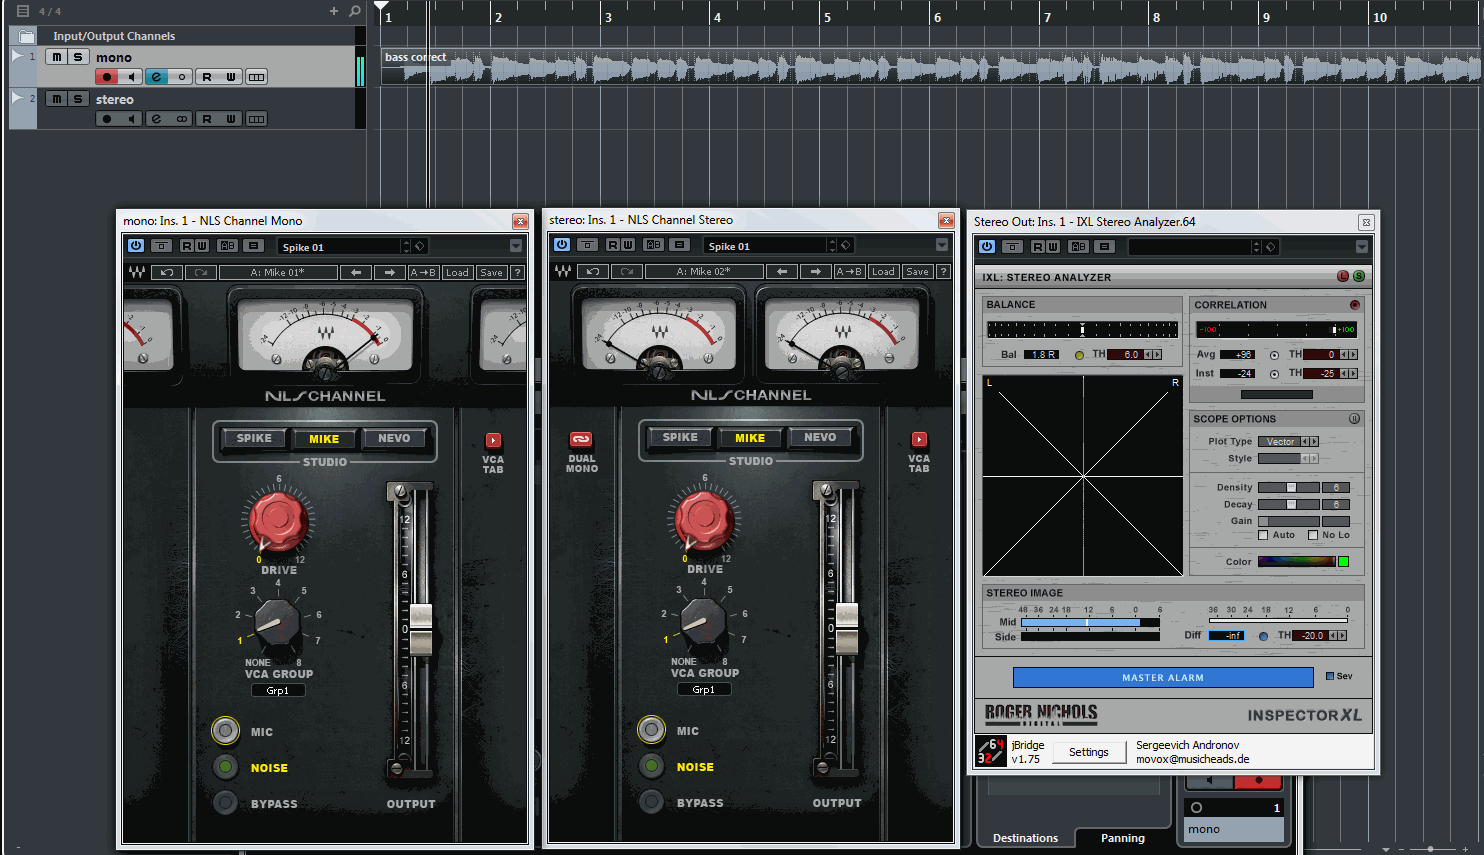Toggle Correlation alarm red indicator
The width and height of the screenshot is (1484, 855).
tap(1355, 305)
